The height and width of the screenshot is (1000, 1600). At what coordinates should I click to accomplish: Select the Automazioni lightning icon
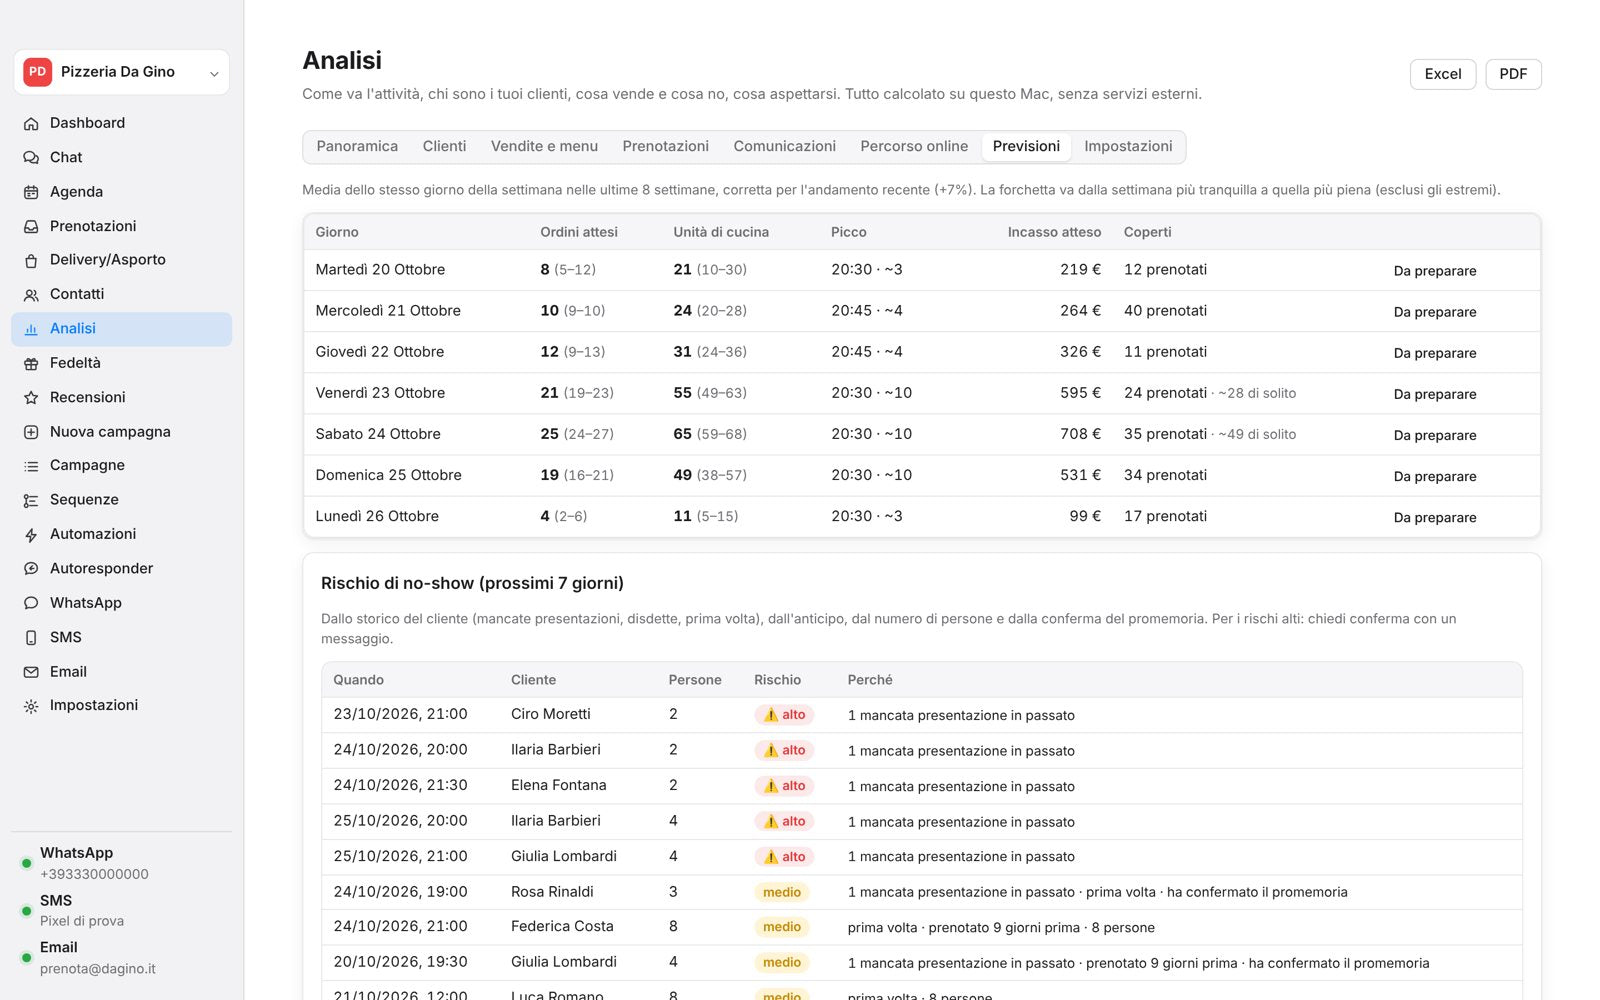(x=31, y=534)
